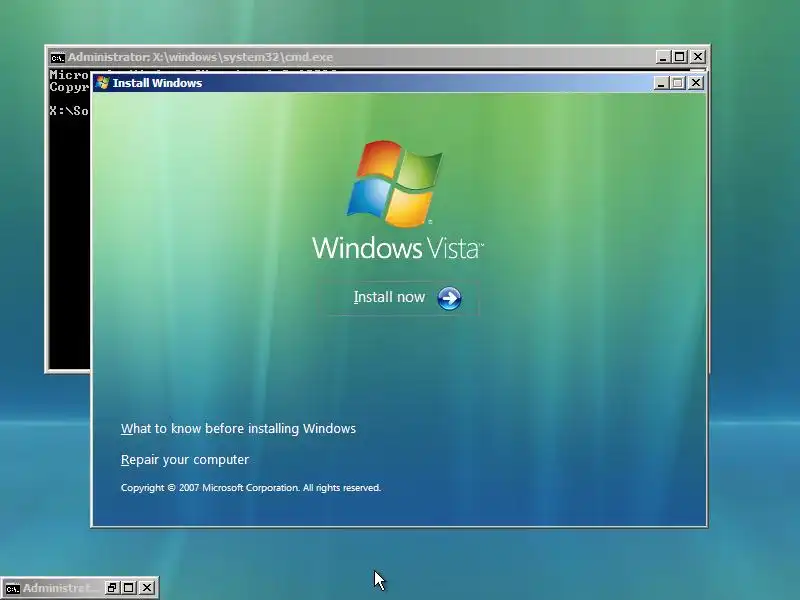Click the Install Windows title bar text
Image resolution: width=800 pixels, height=600 pixels.
click(157, 83)
